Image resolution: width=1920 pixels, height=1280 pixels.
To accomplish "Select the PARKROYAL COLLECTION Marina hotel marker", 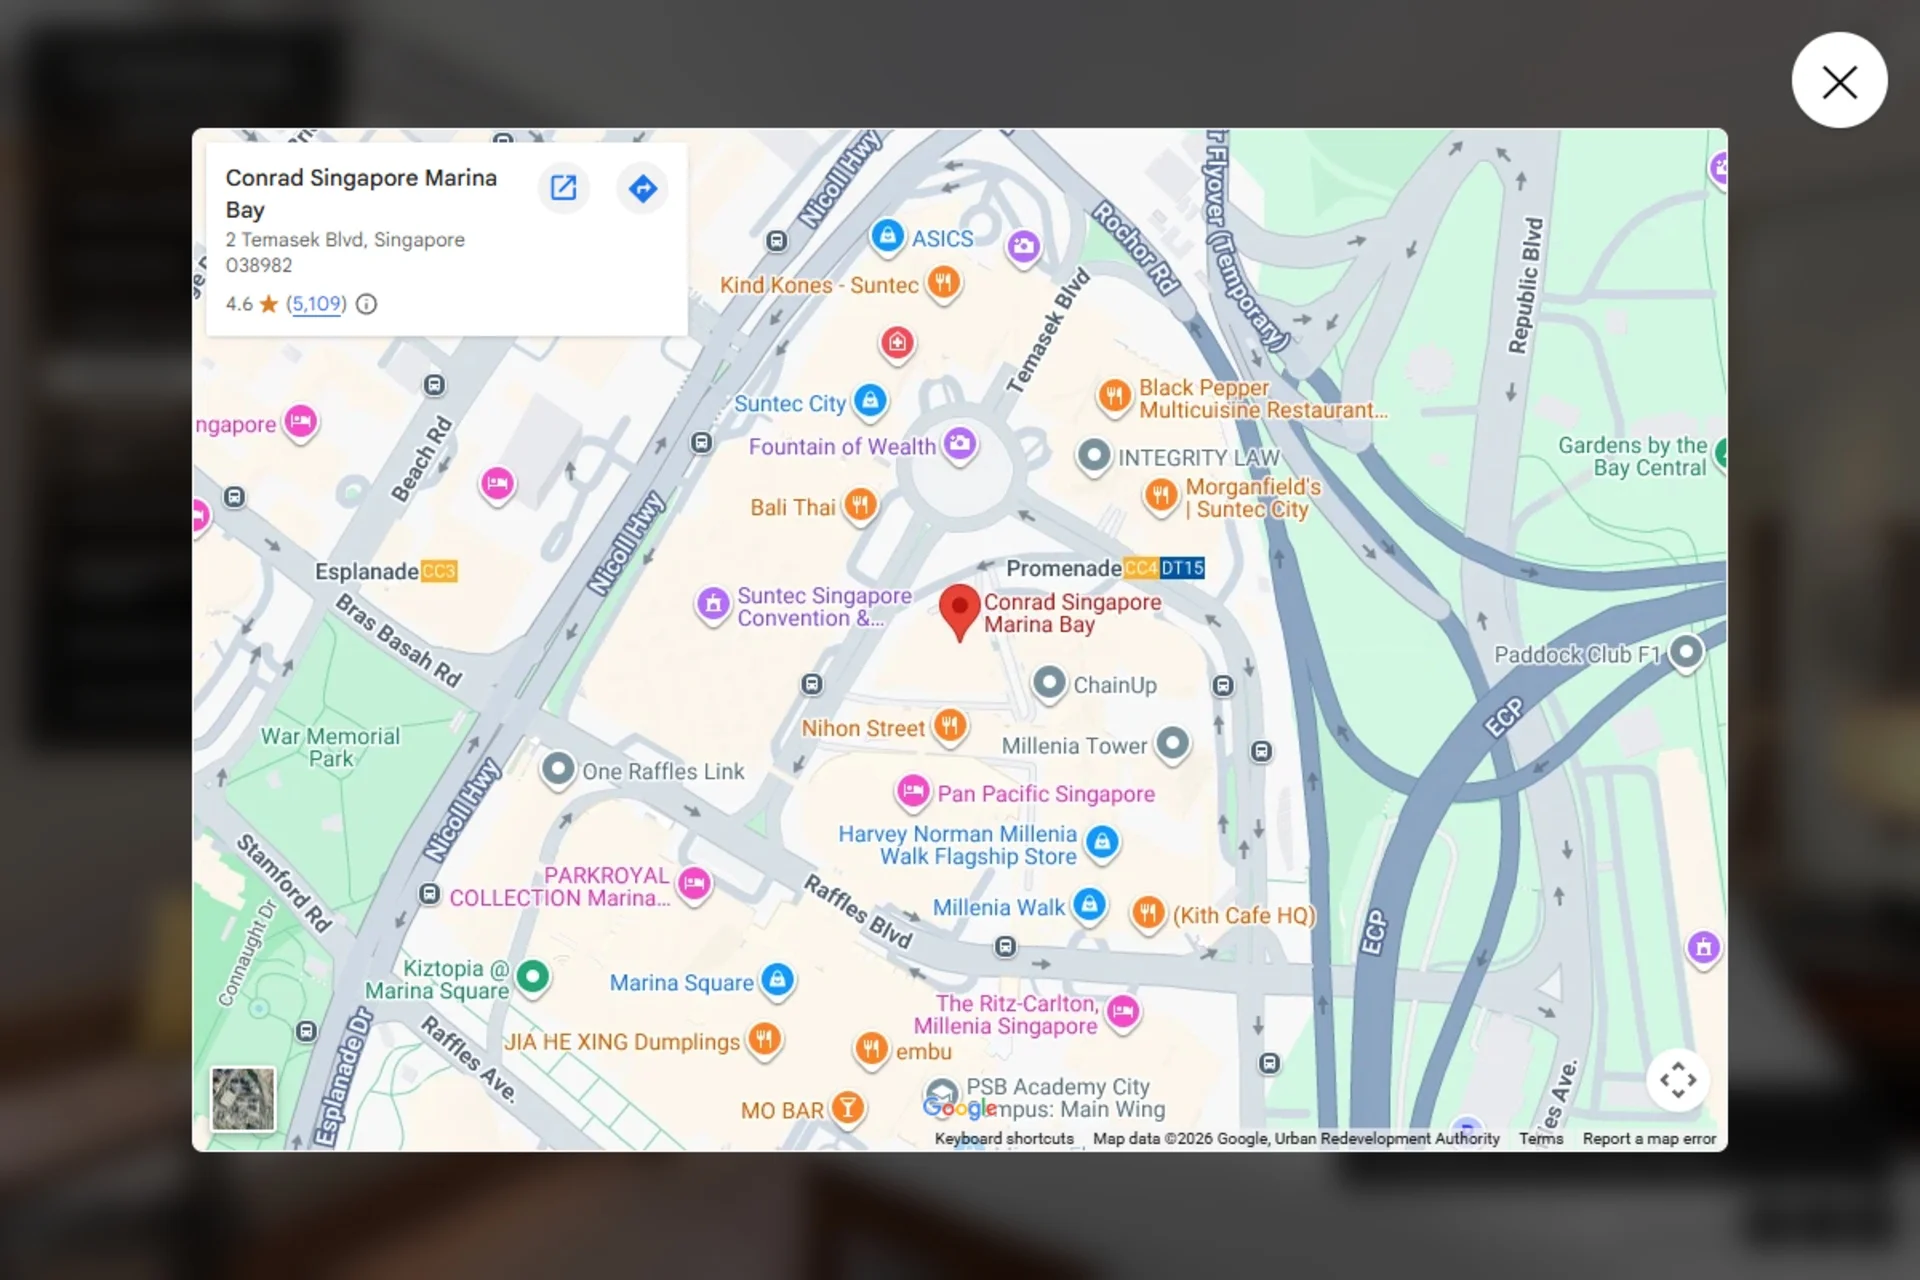I will (694, 884).
